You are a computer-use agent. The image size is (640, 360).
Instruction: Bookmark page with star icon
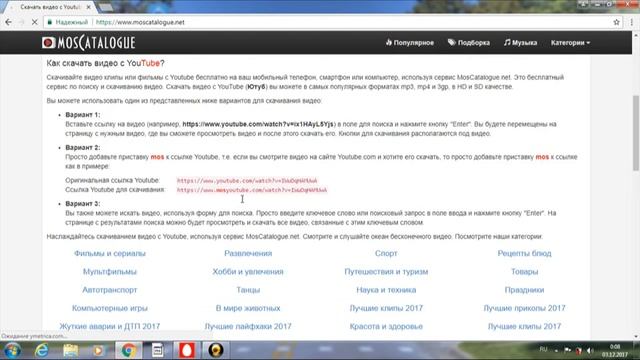click(616, 22)
